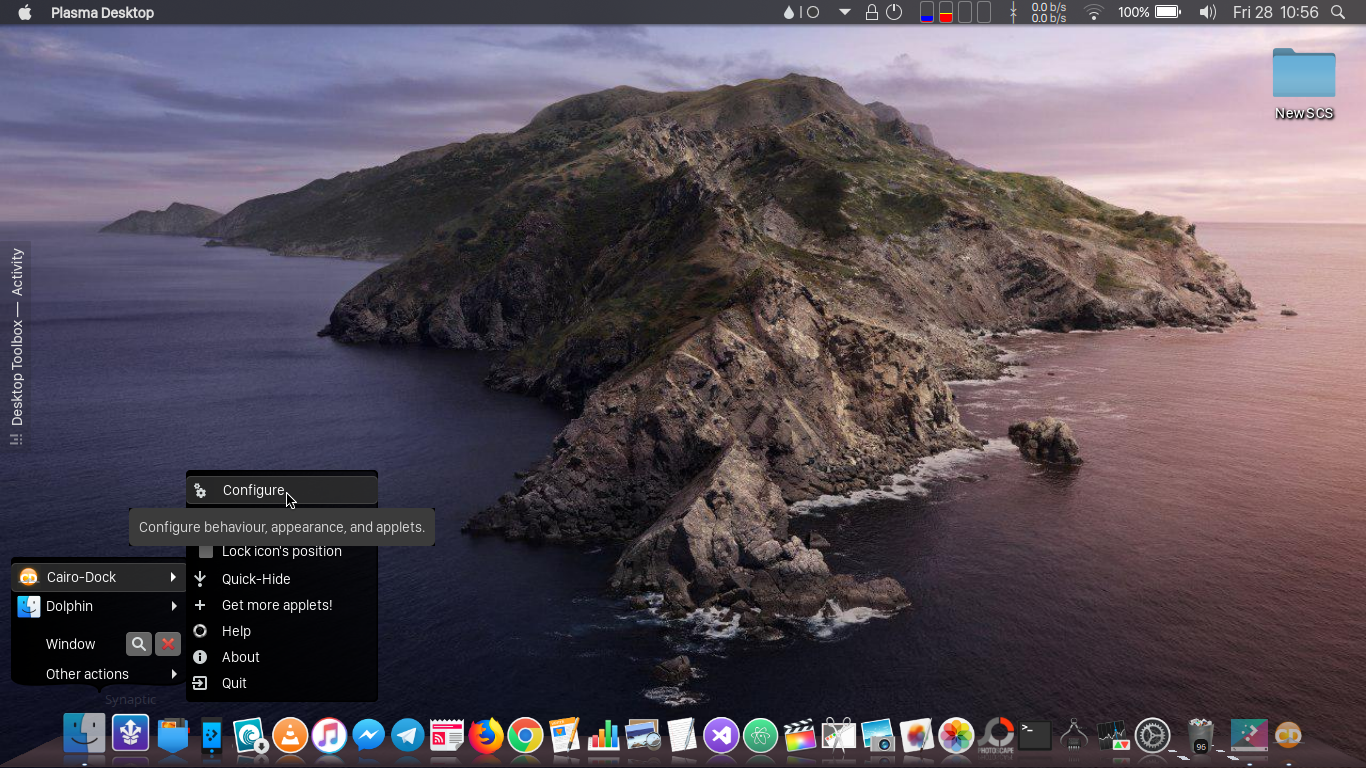Click the orange Cairo-Dock icon in dock
This screenshot has height=768, width=1366.
click(1288, 736)
